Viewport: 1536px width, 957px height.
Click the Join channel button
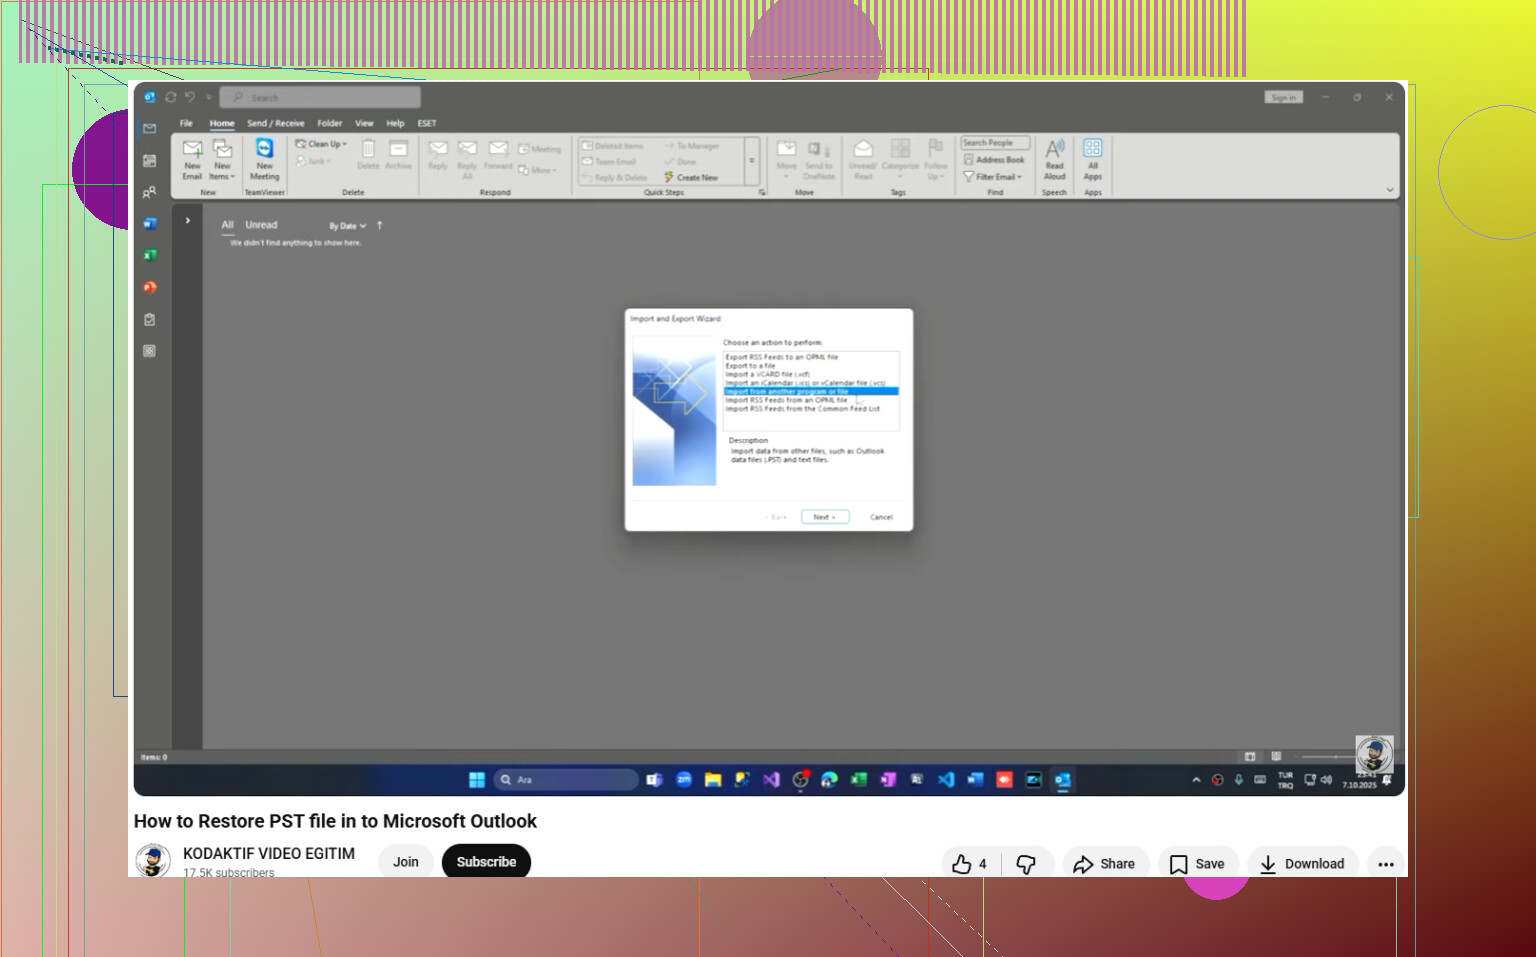(x=405, y=861)
